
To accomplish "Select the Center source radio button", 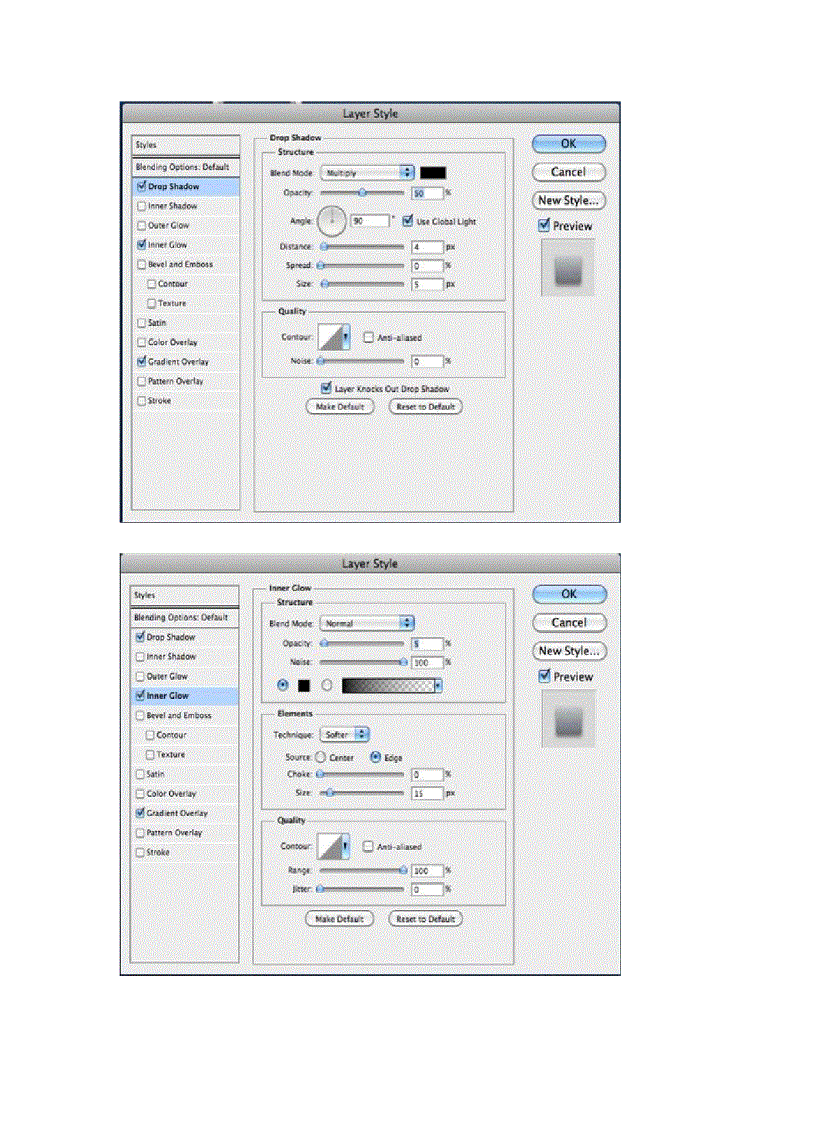I will click(x=321, y=757).
